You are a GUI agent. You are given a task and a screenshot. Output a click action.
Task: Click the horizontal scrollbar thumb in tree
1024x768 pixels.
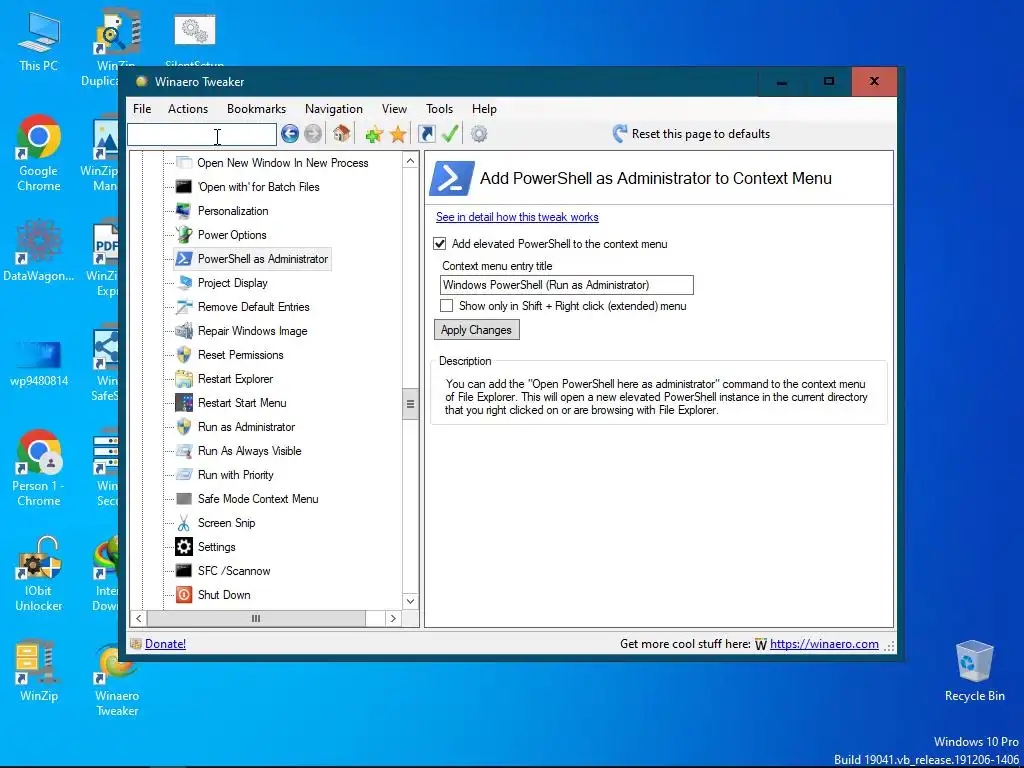point(256,618)
